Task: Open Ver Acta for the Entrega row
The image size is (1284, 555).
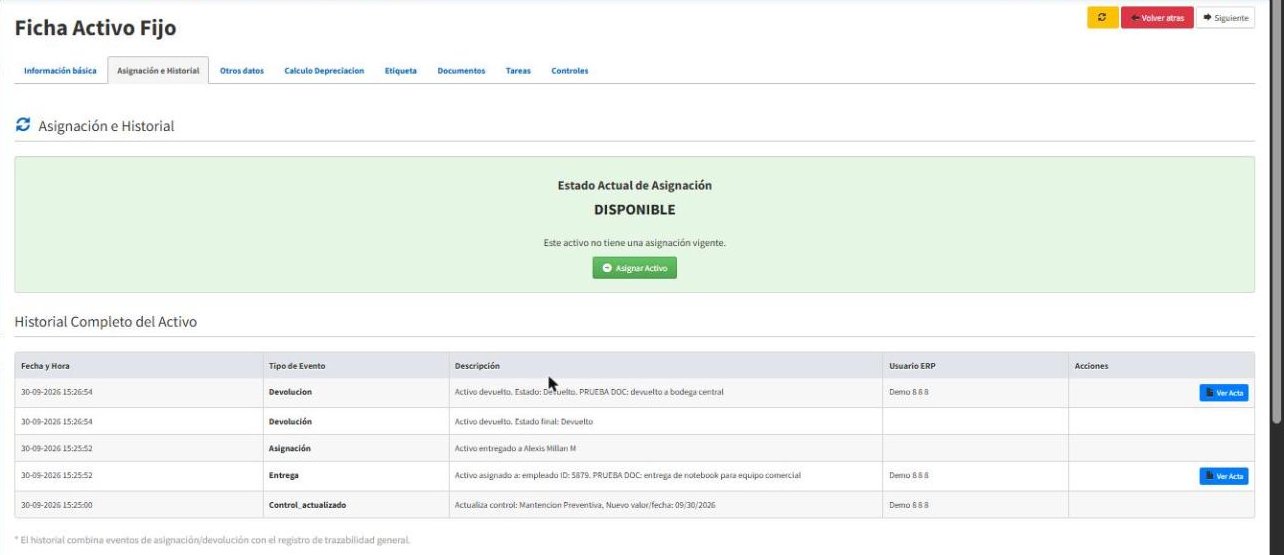Action: point(1224,476)
